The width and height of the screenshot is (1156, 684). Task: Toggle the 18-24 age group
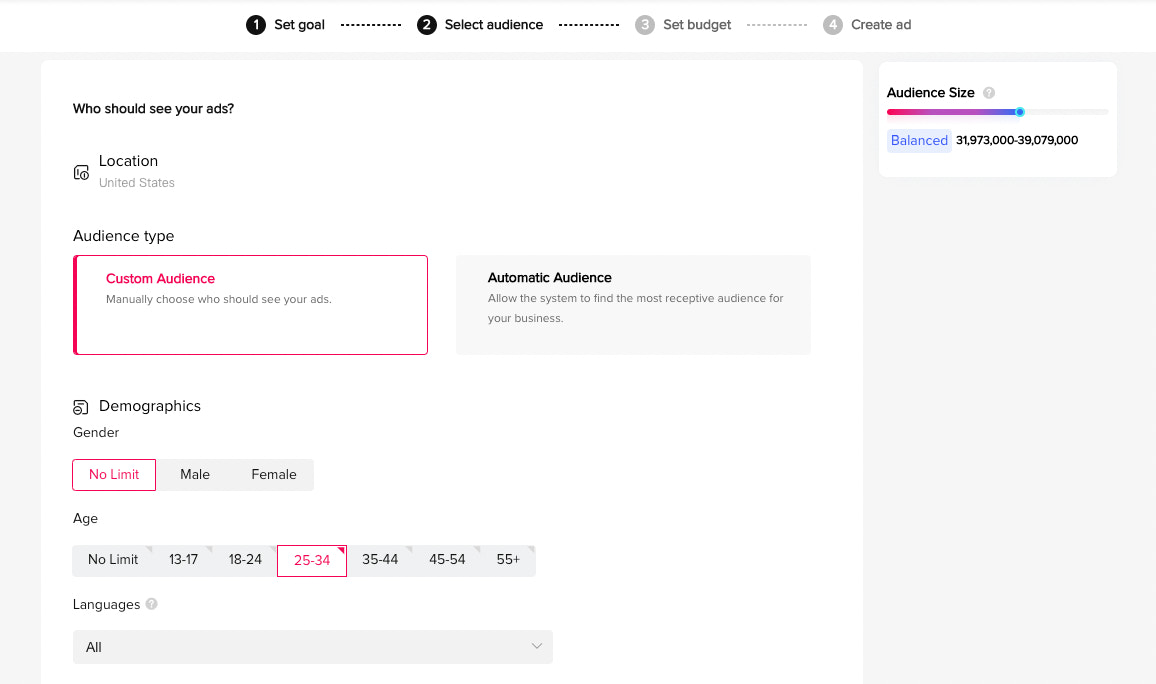point(245,560)
